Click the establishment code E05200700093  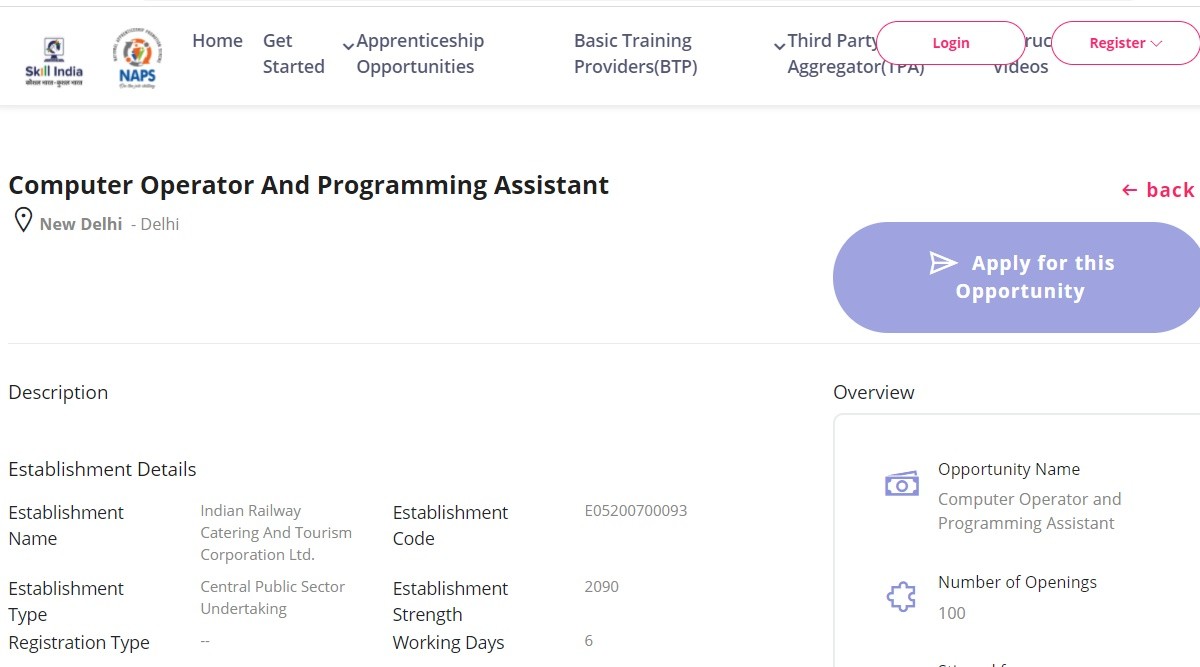(x=635, y=511)
